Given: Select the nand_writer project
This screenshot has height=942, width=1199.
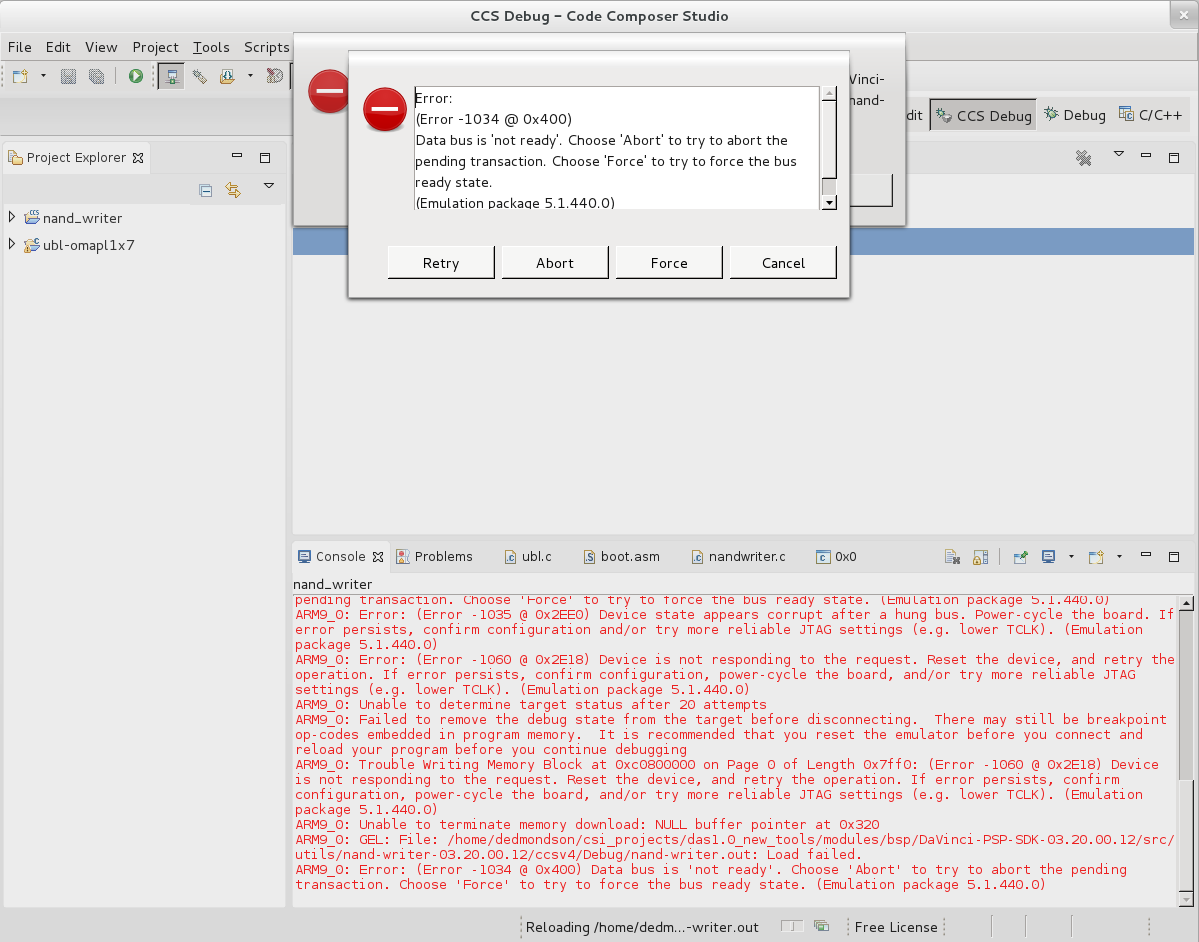Looking at the screenshot, I should pyautogui.click(x=82, y=218).
